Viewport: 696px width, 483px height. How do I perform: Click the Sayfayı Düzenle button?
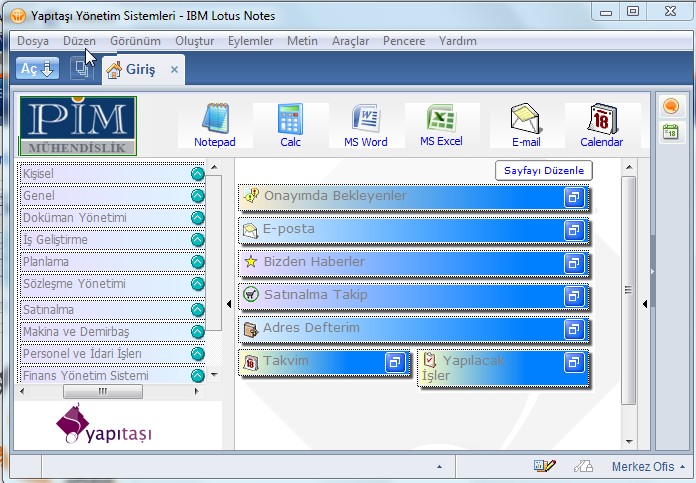[x=544, y=171]
